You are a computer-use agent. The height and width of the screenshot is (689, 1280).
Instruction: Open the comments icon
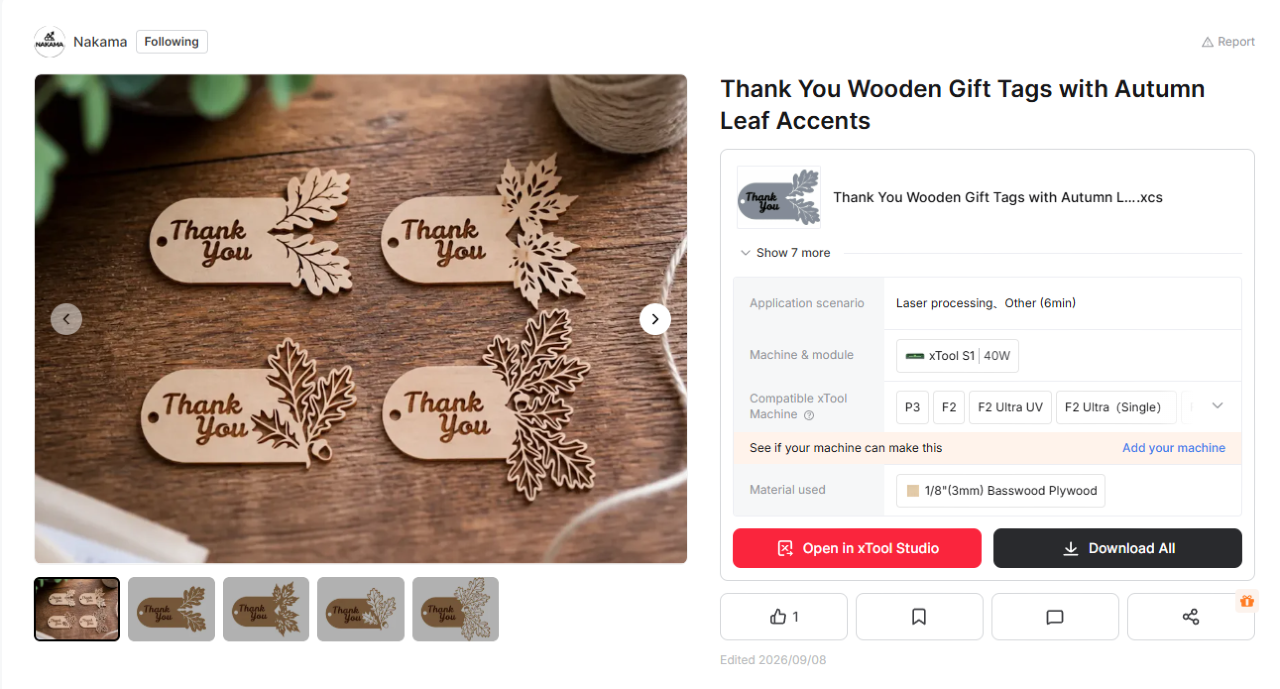pyautogui.click(x=1055, y=617)
